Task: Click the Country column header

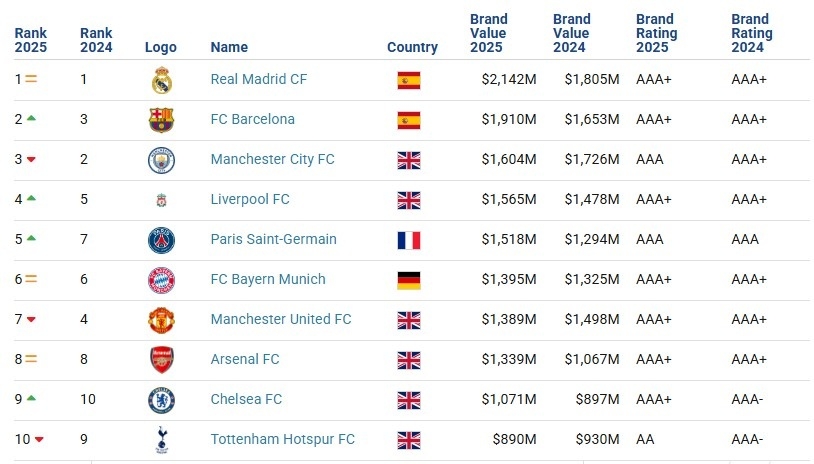Action: [x=412, y=47]
